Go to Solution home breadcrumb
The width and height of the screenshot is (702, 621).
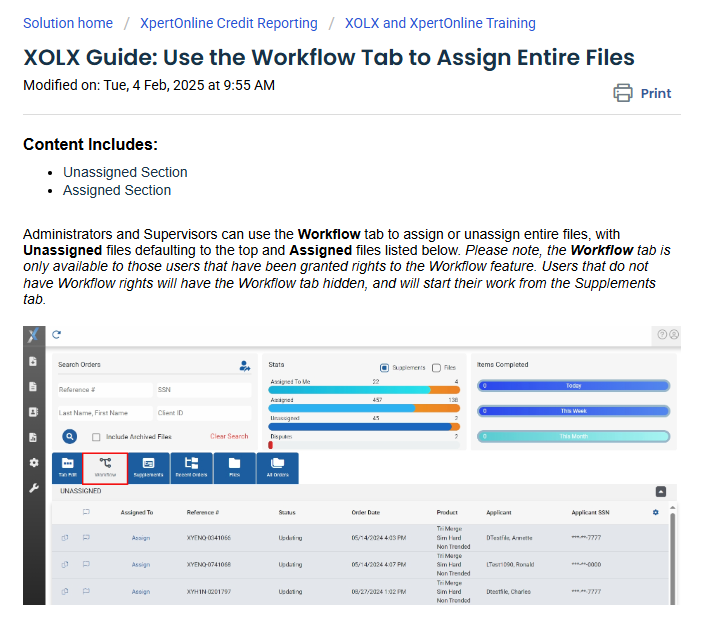(68, 23)
